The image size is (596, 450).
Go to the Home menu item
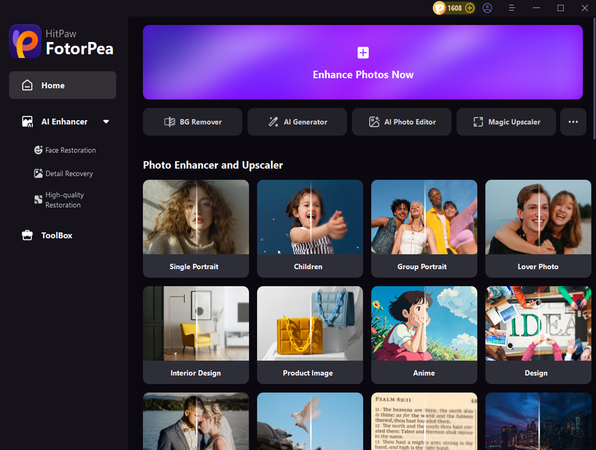coord(63,85)
